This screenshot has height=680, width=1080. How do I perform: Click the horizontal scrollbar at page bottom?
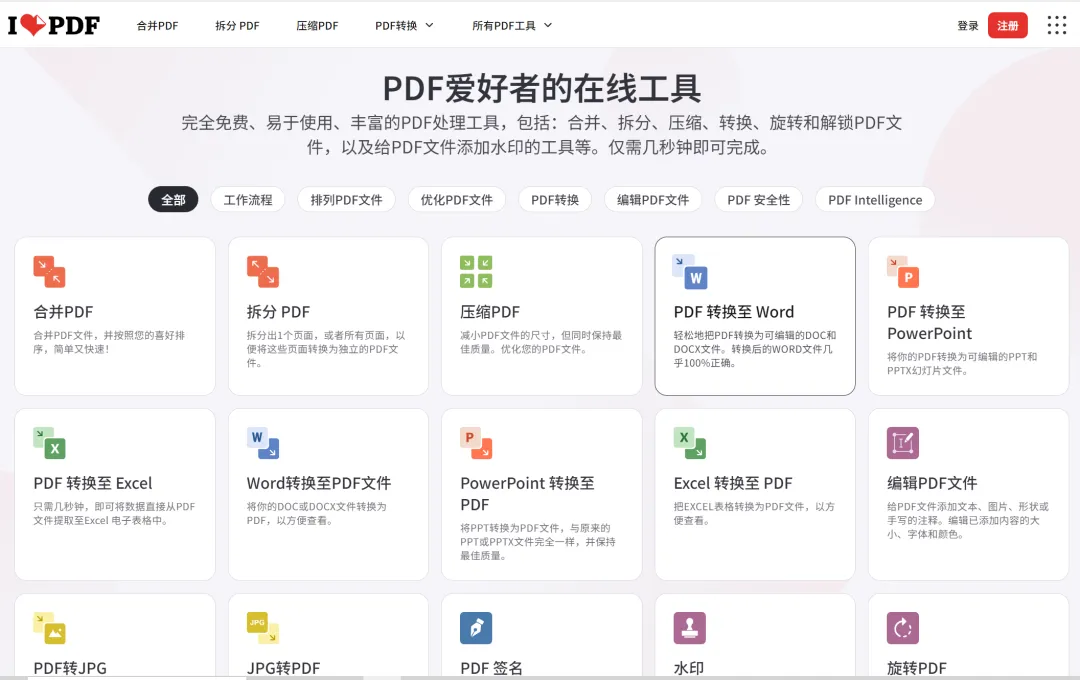(x=540, y=678)
